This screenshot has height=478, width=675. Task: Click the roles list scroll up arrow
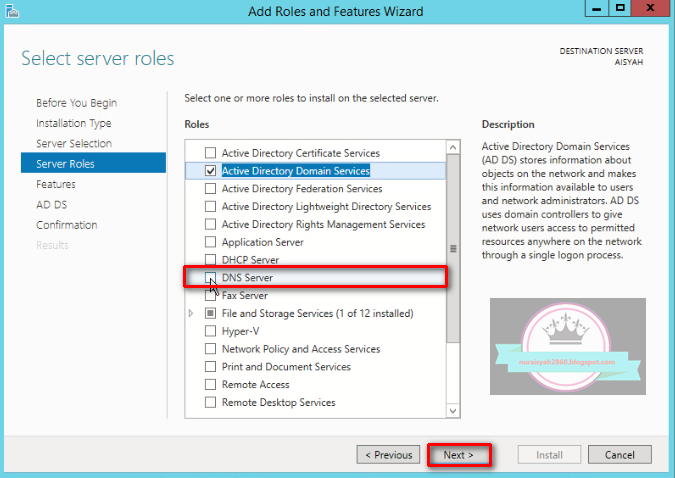point(453,148)
